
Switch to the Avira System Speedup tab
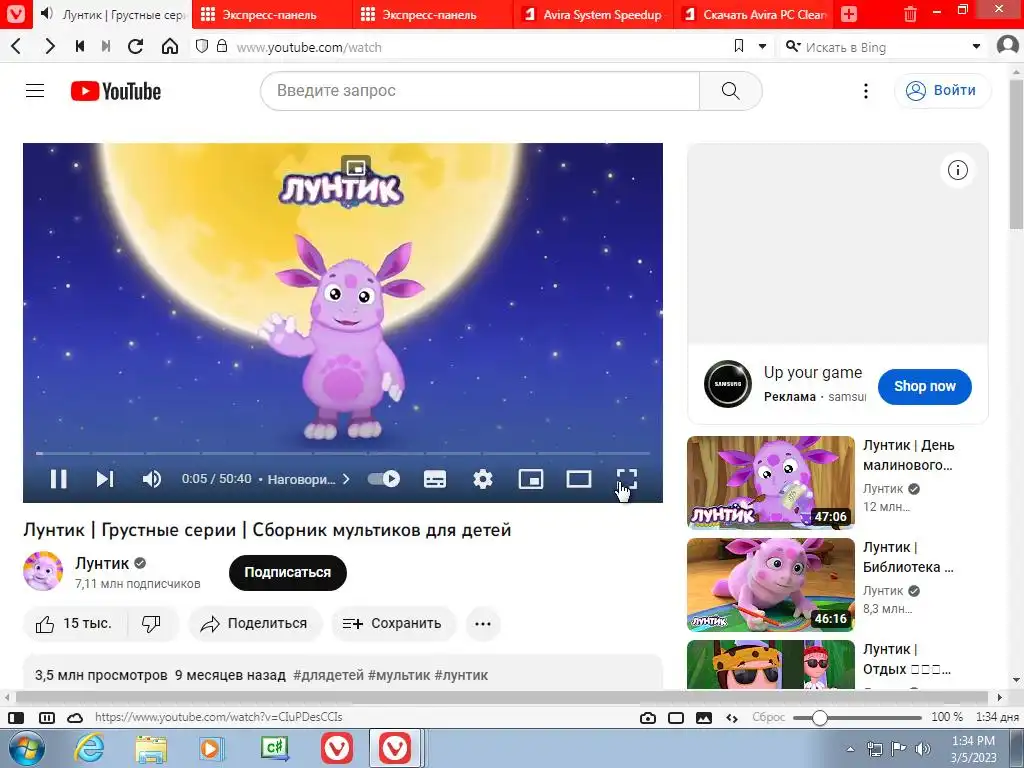click(x=593, y=14)
